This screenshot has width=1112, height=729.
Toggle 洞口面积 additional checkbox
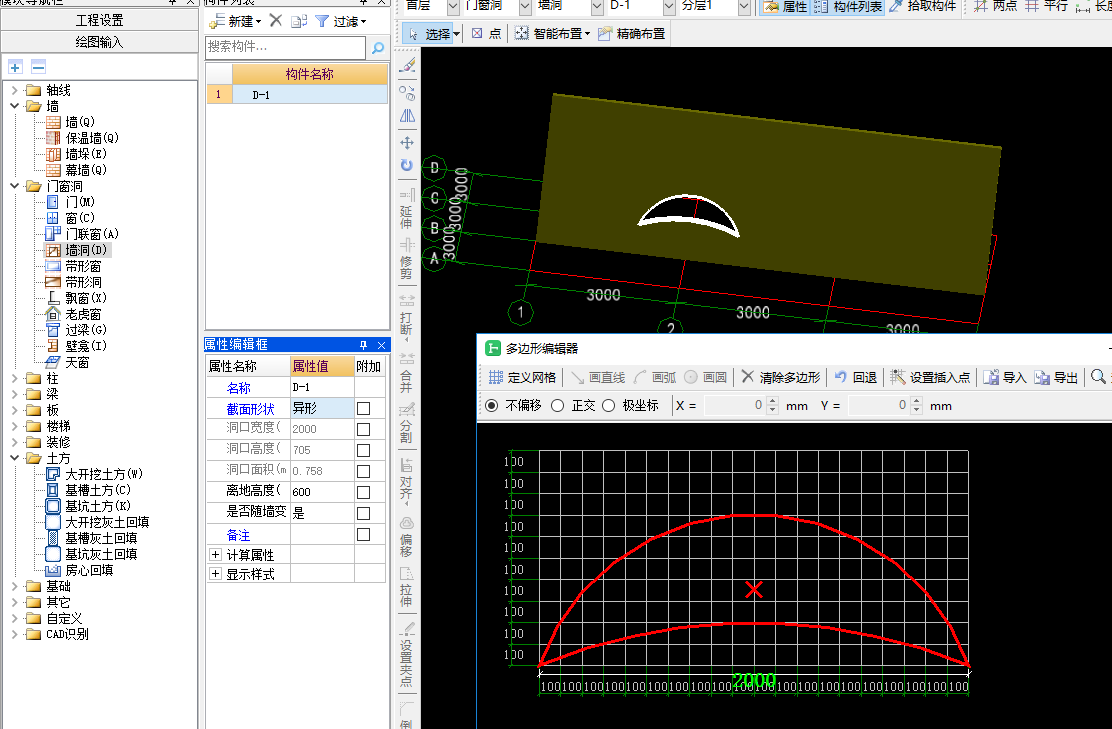[x=364, y=471]
